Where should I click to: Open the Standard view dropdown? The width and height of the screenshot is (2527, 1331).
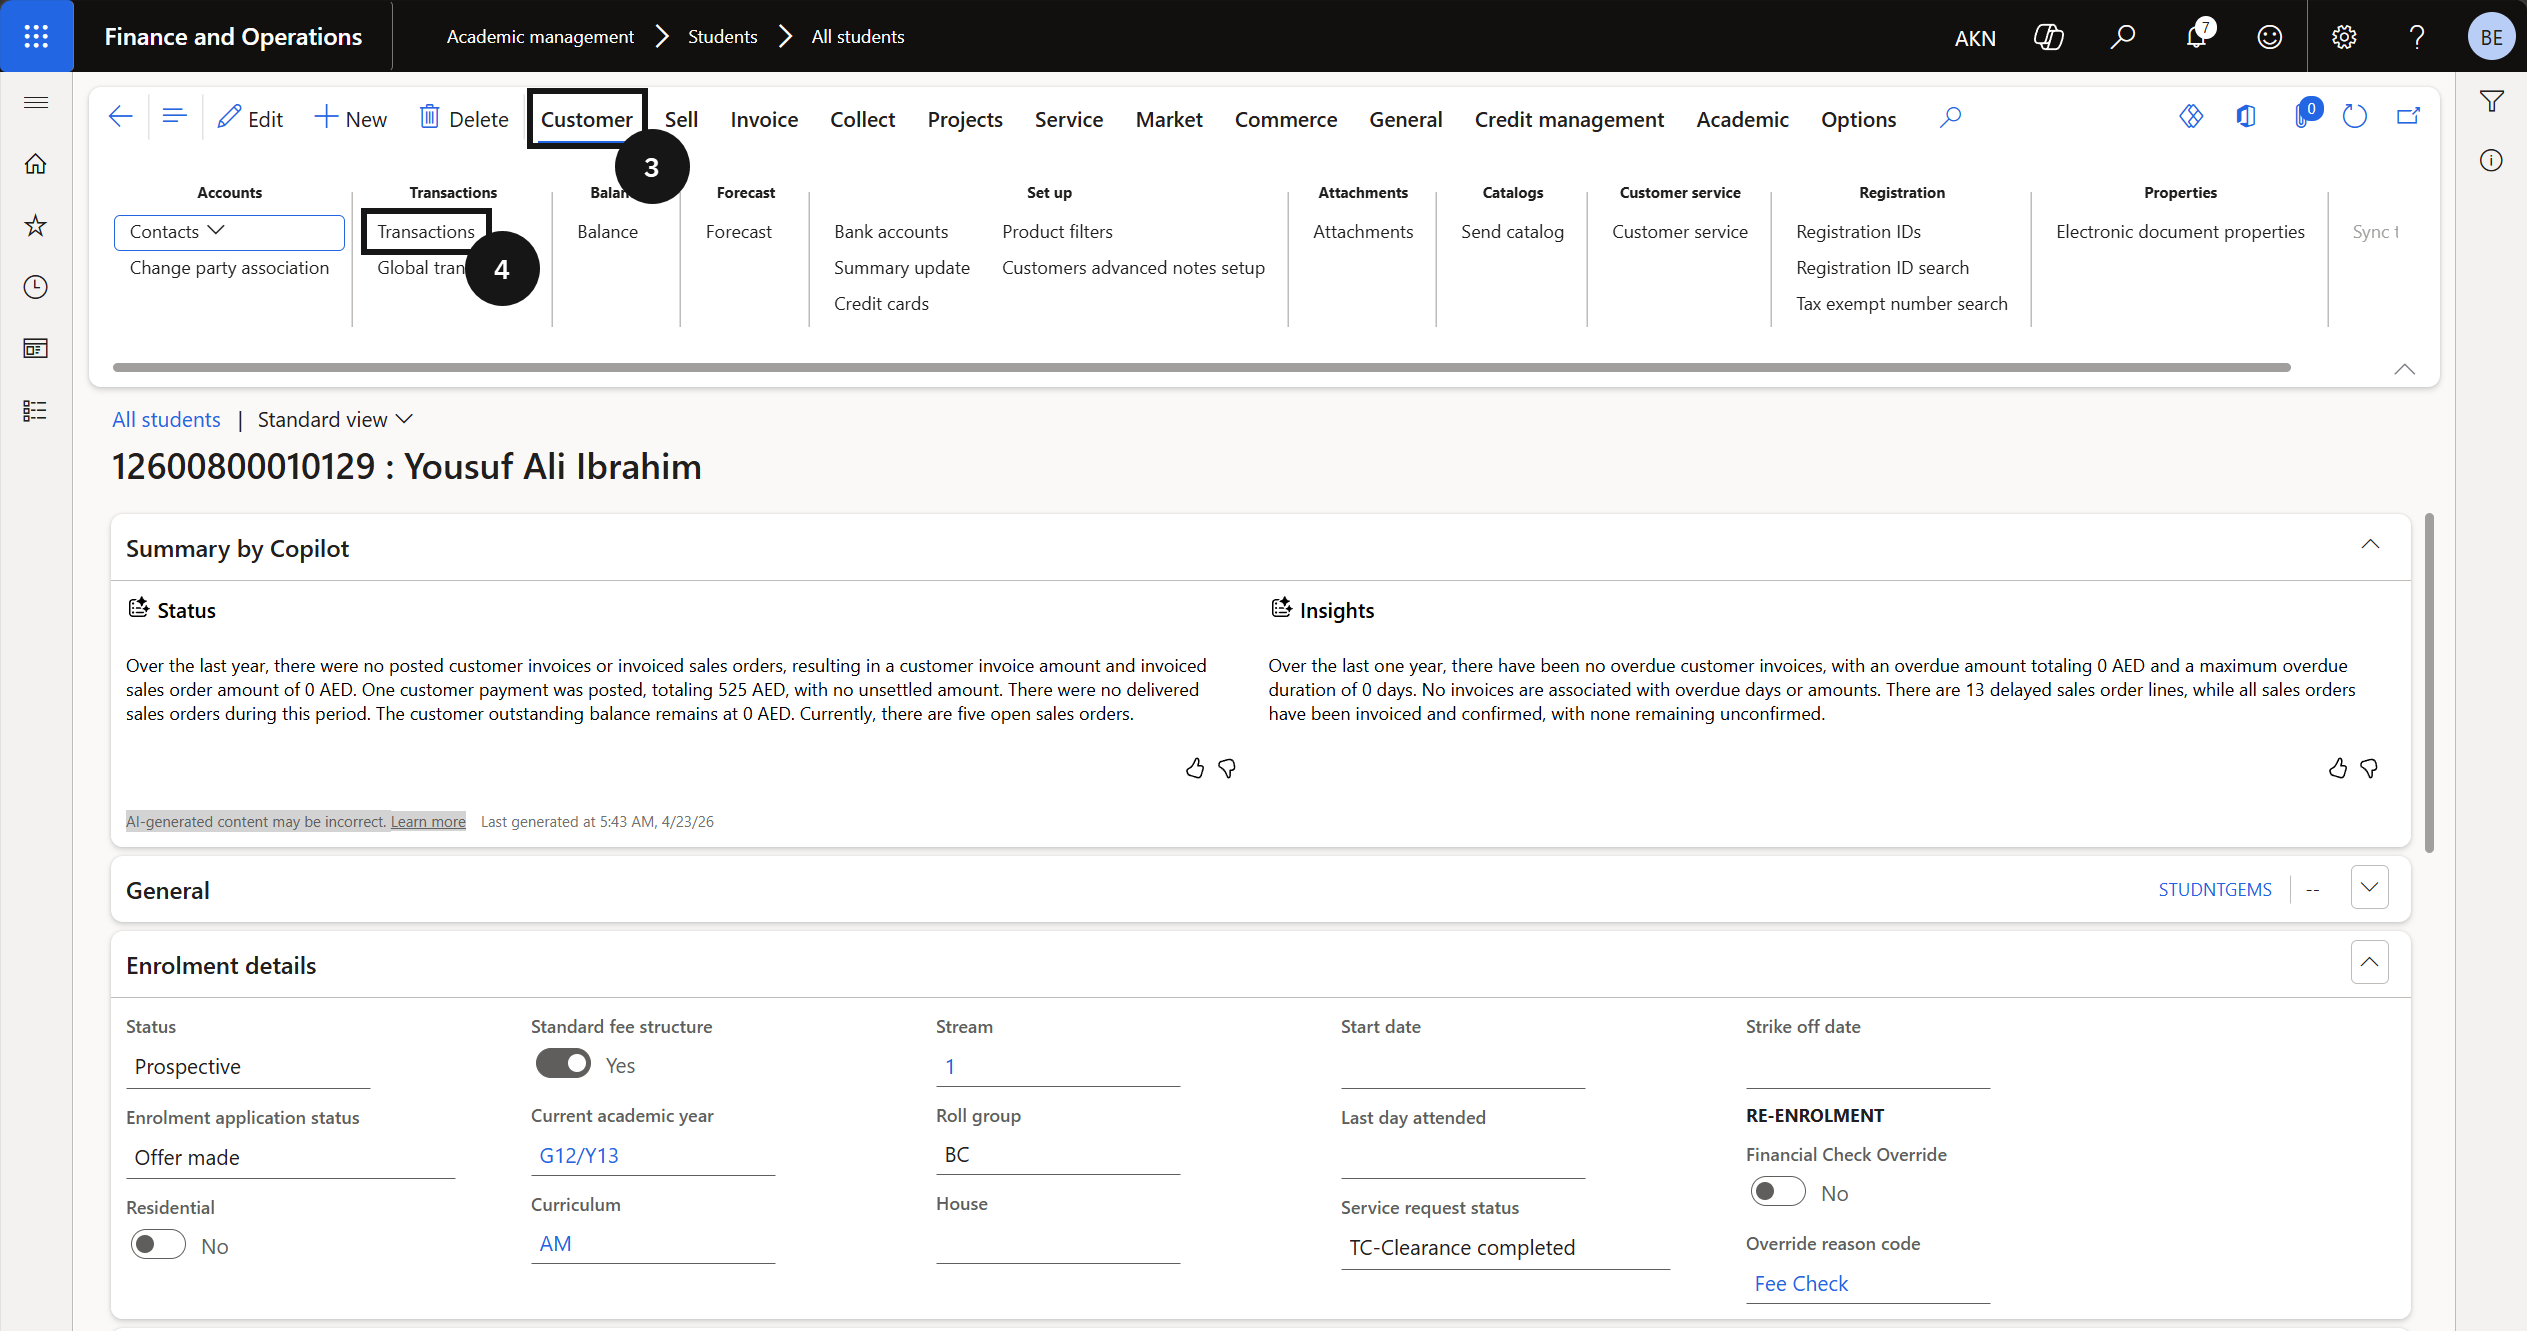point(335,420)
